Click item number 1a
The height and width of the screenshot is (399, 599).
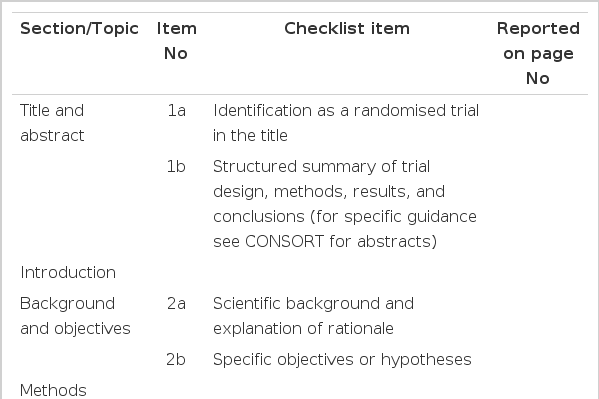pyautogui.click(x=176, y=111)
